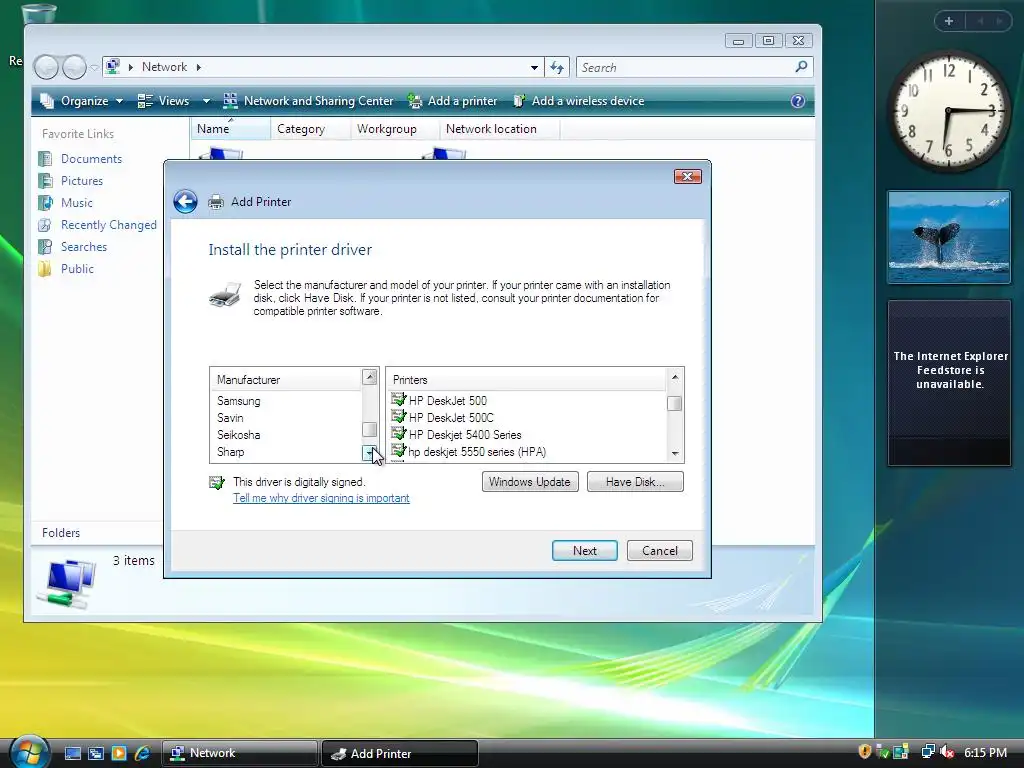Click the whale picture gadget in sidebar
The height and width of the screenshot is (768, 1024).
pos(949,237)
